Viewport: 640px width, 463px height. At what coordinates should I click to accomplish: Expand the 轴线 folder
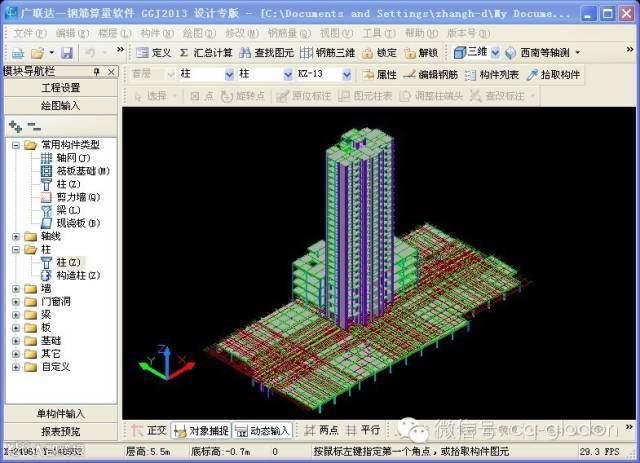[16, 236]
